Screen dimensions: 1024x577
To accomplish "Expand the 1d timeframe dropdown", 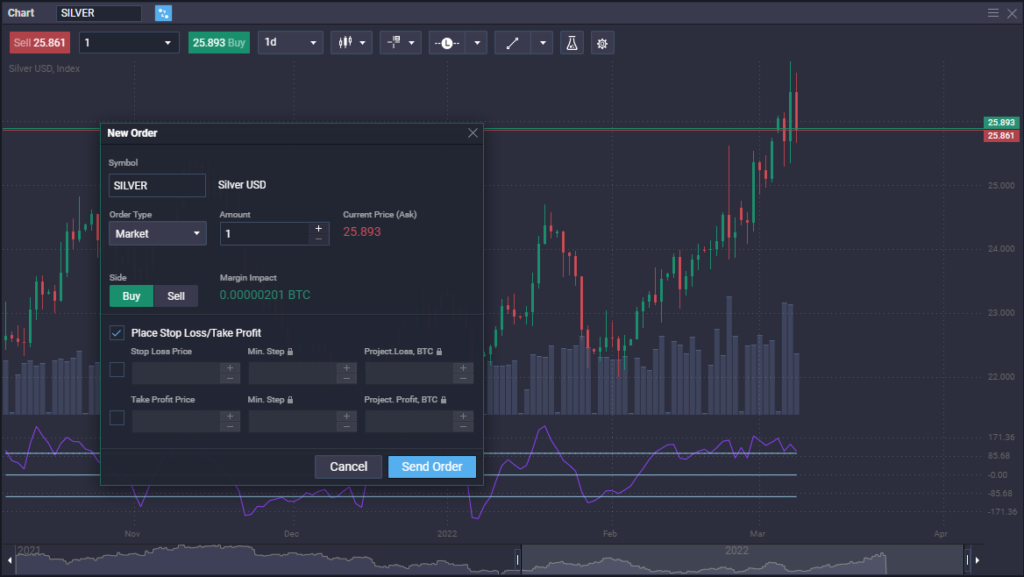I will pyautogui.click(x=290, y=42).
